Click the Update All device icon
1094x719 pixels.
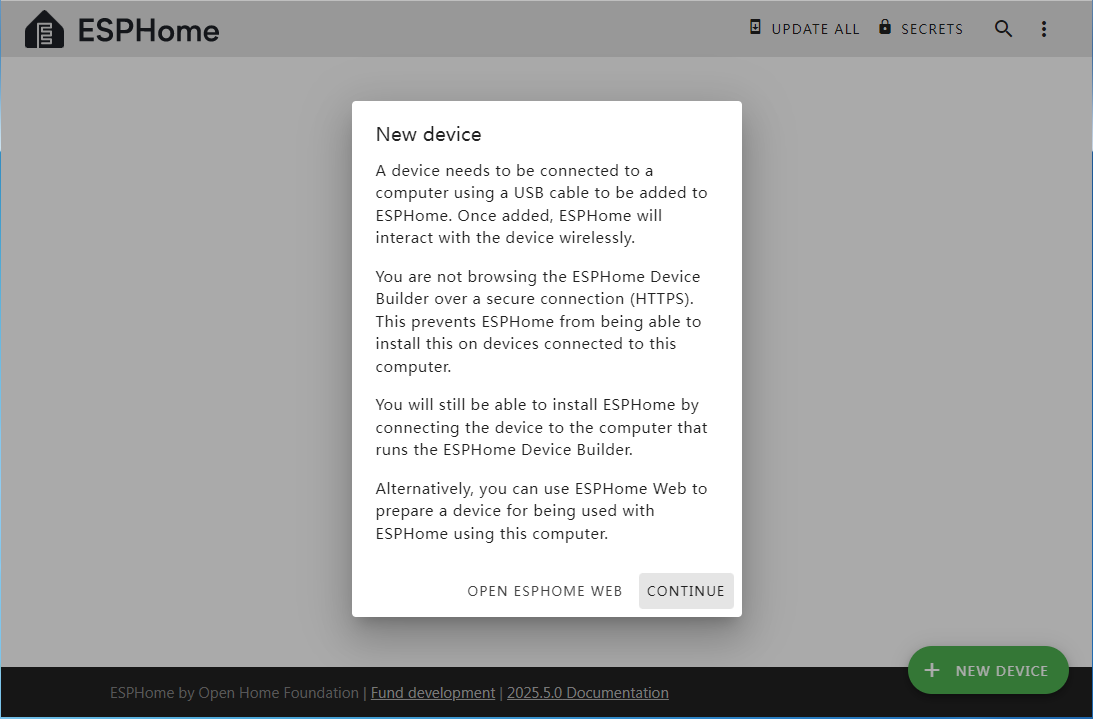[755, 28]
